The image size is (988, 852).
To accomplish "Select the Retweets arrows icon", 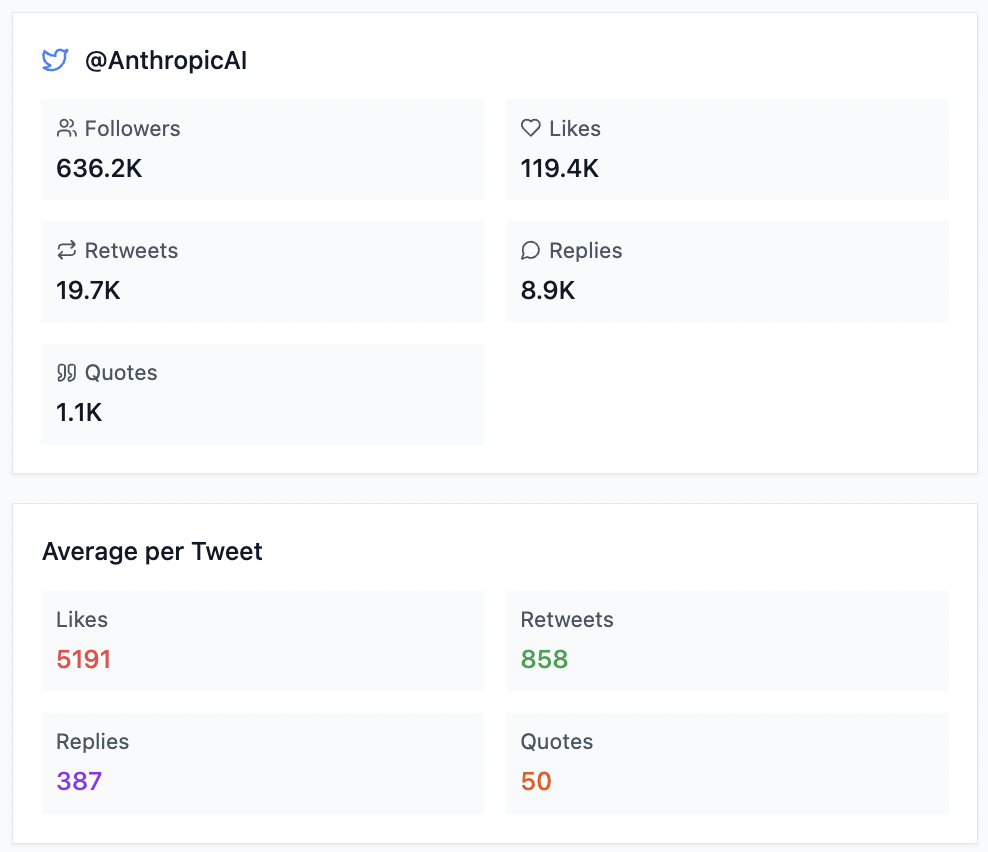I will pyautogui.click(x=67, y=249).
